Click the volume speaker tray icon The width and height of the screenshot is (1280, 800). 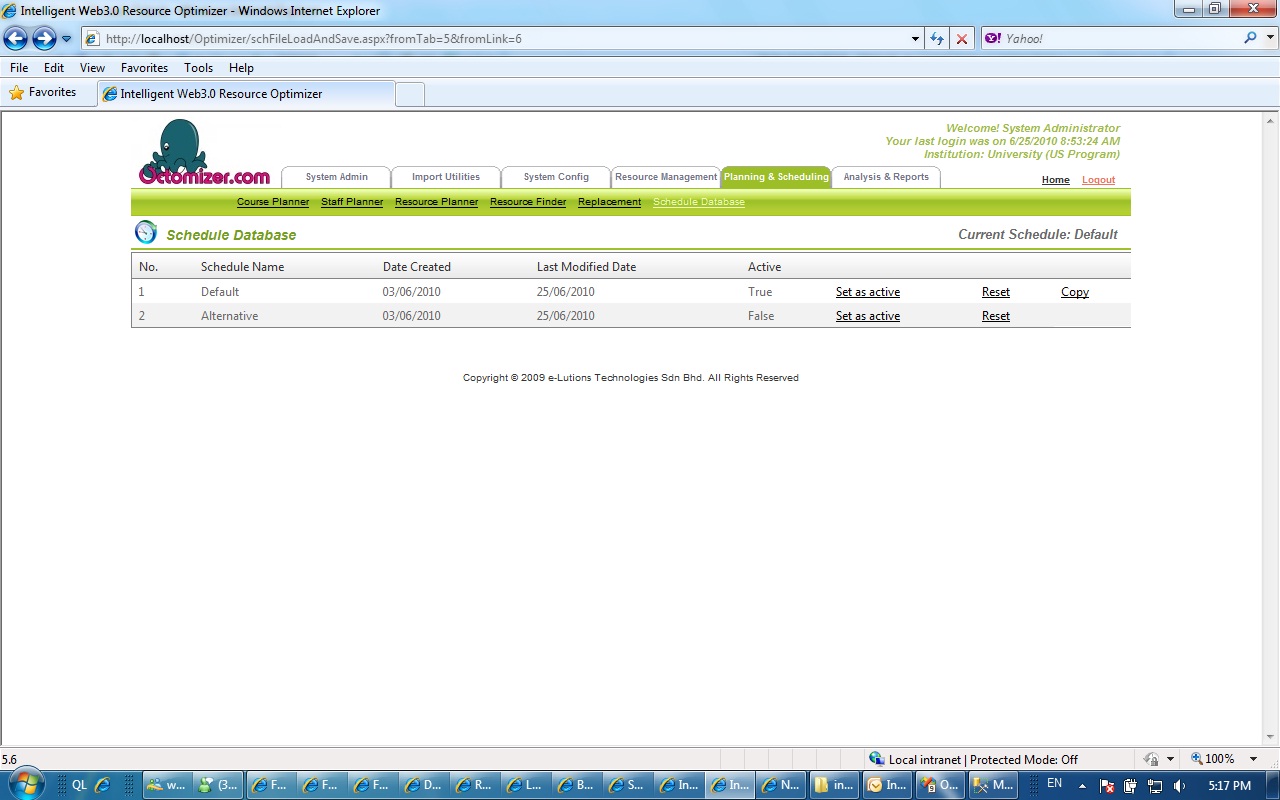tap(1179, 786)
